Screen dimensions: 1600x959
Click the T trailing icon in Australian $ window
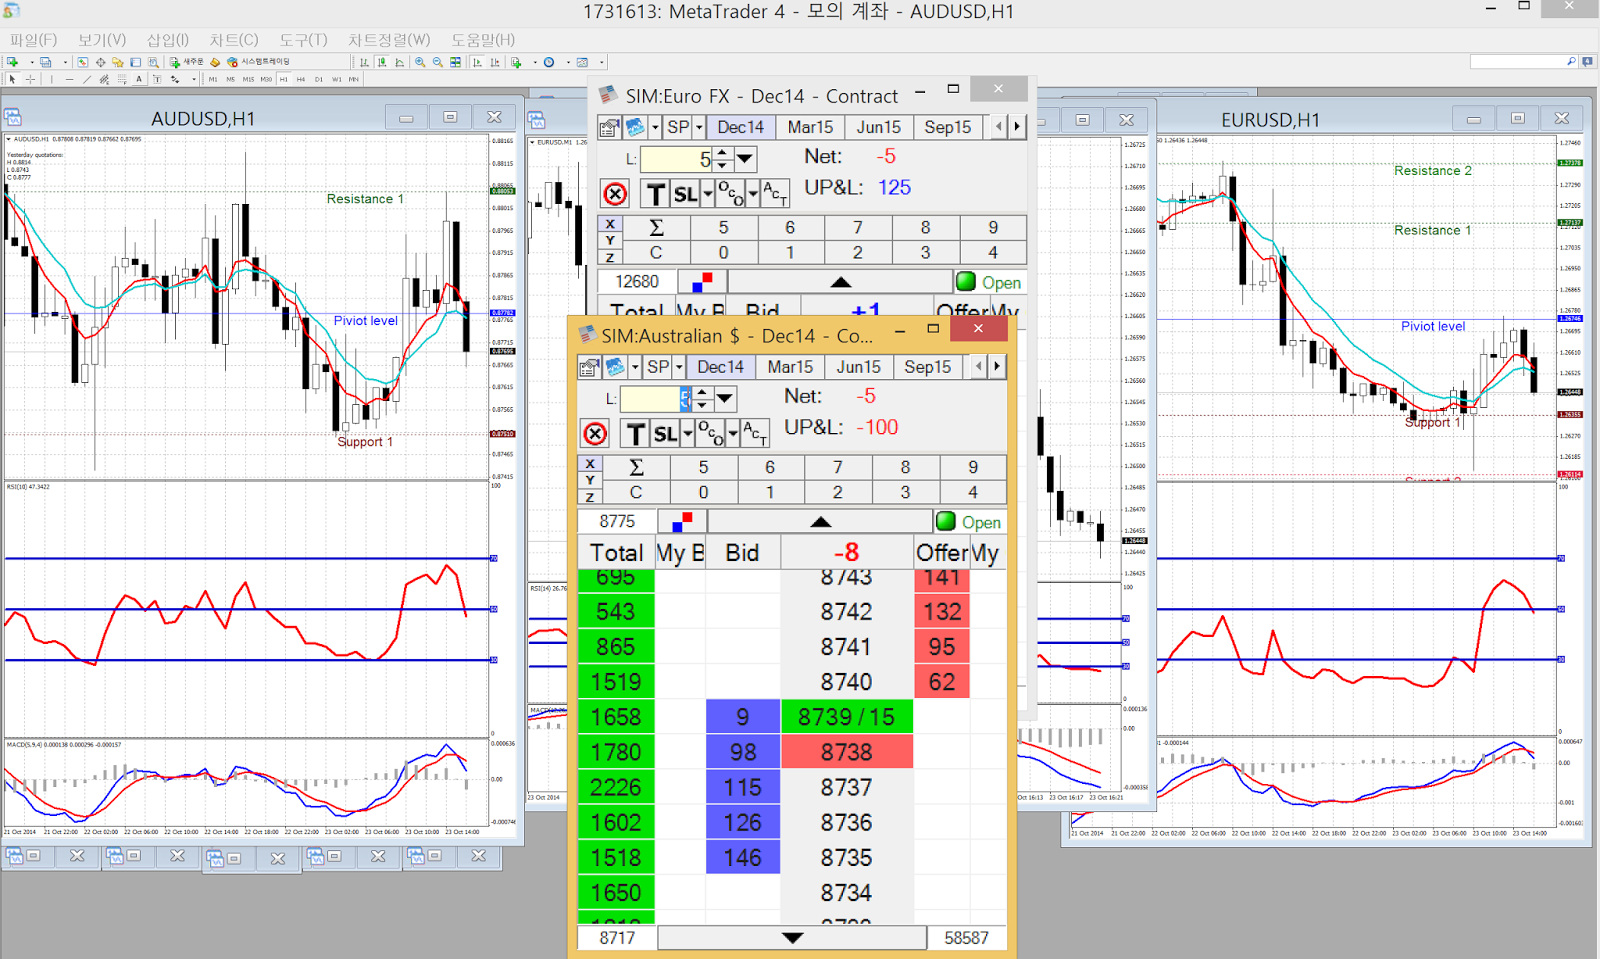[x=635, y=434]
